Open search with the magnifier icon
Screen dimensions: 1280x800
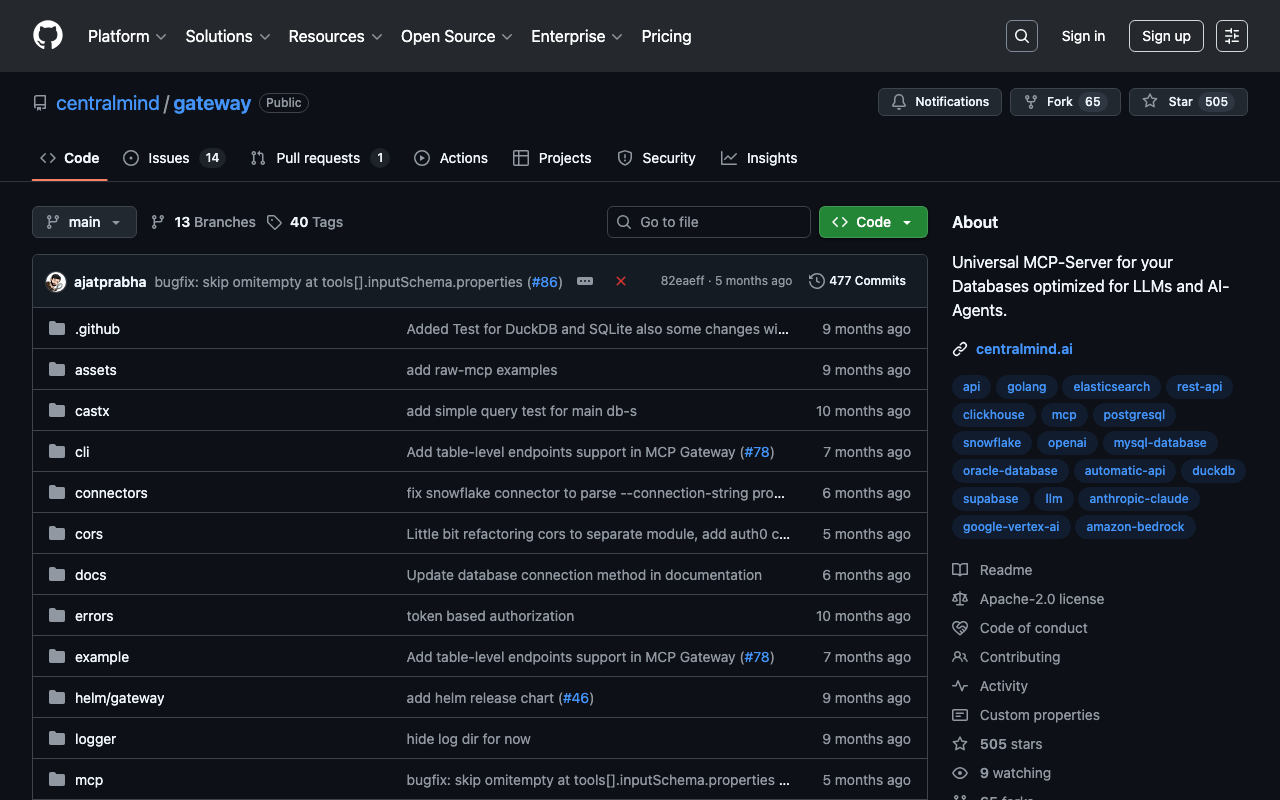(1021, 36)
